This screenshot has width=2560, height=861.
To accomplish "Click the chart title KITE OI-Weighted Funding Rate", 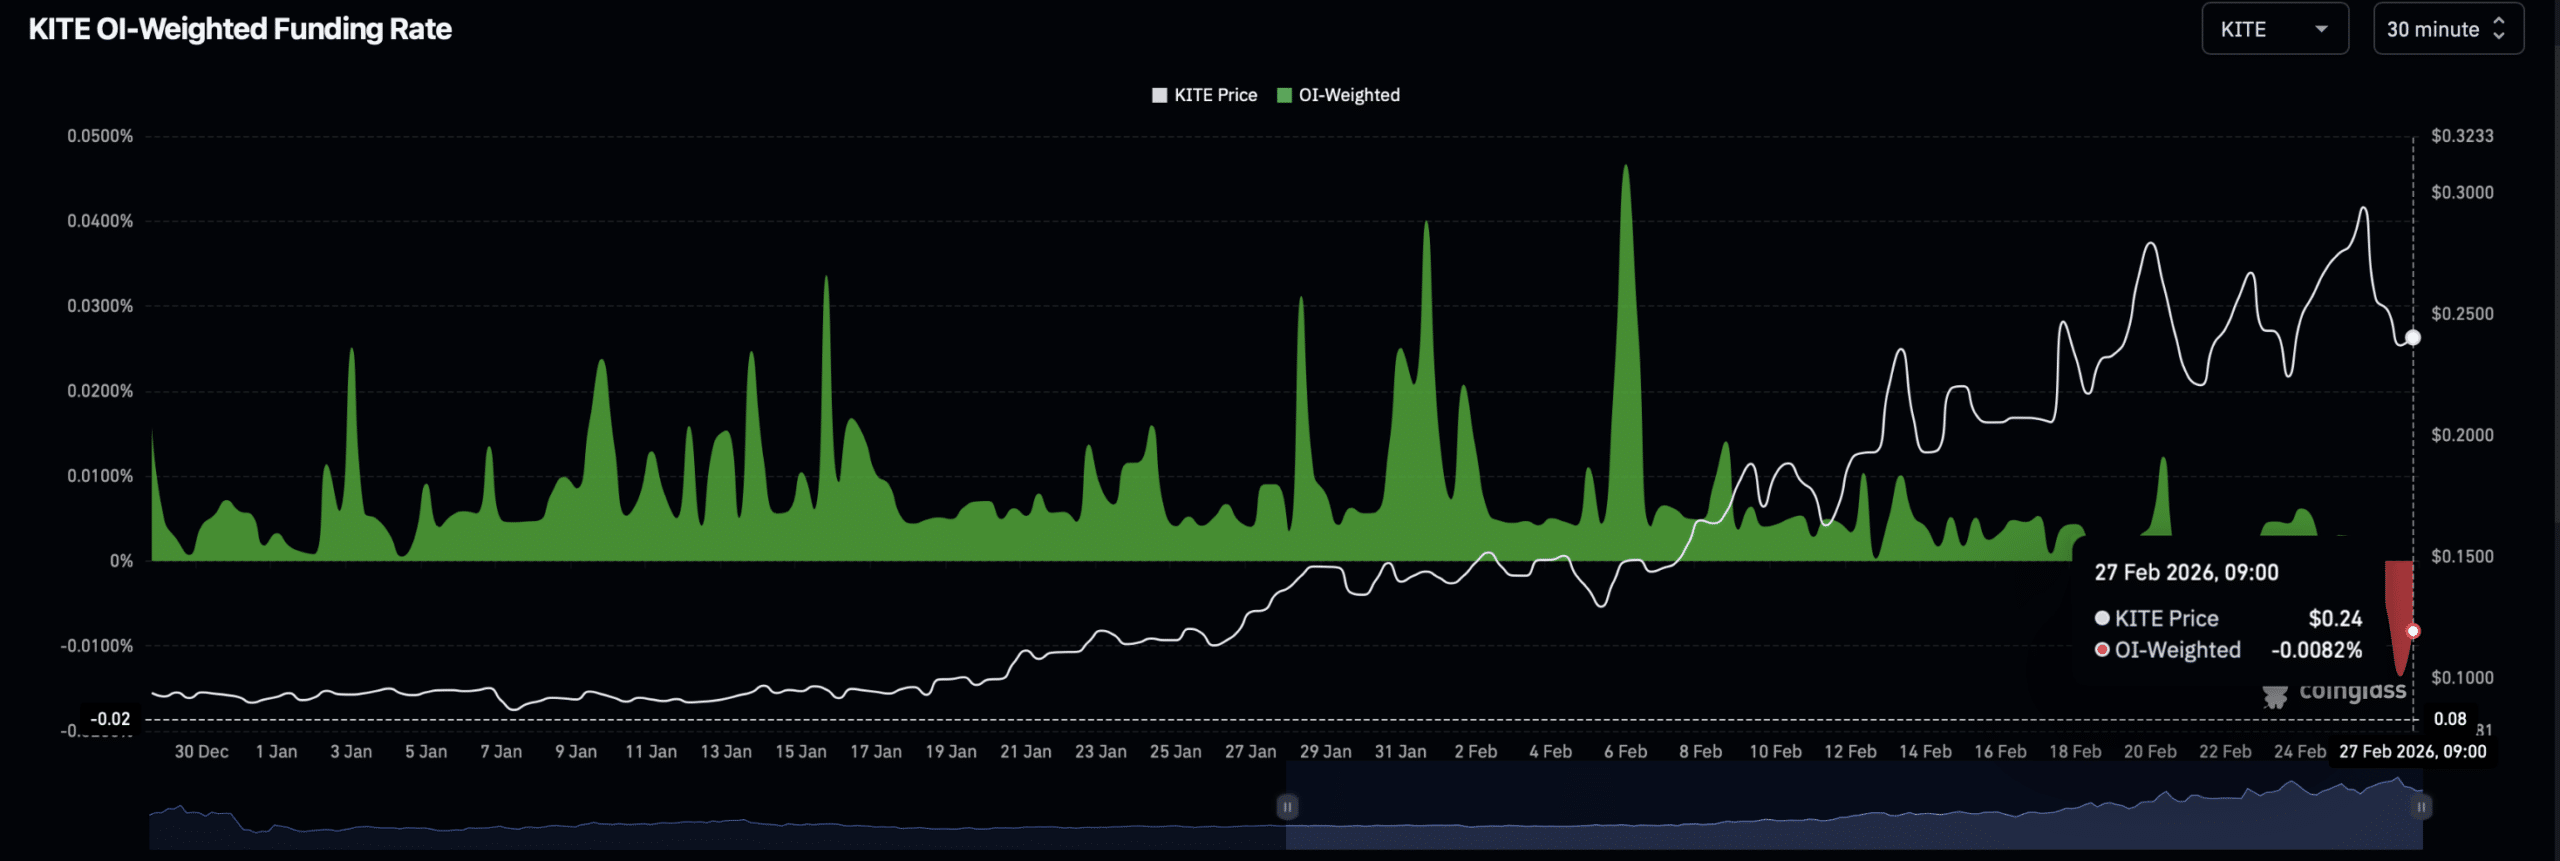I will 240,29.
